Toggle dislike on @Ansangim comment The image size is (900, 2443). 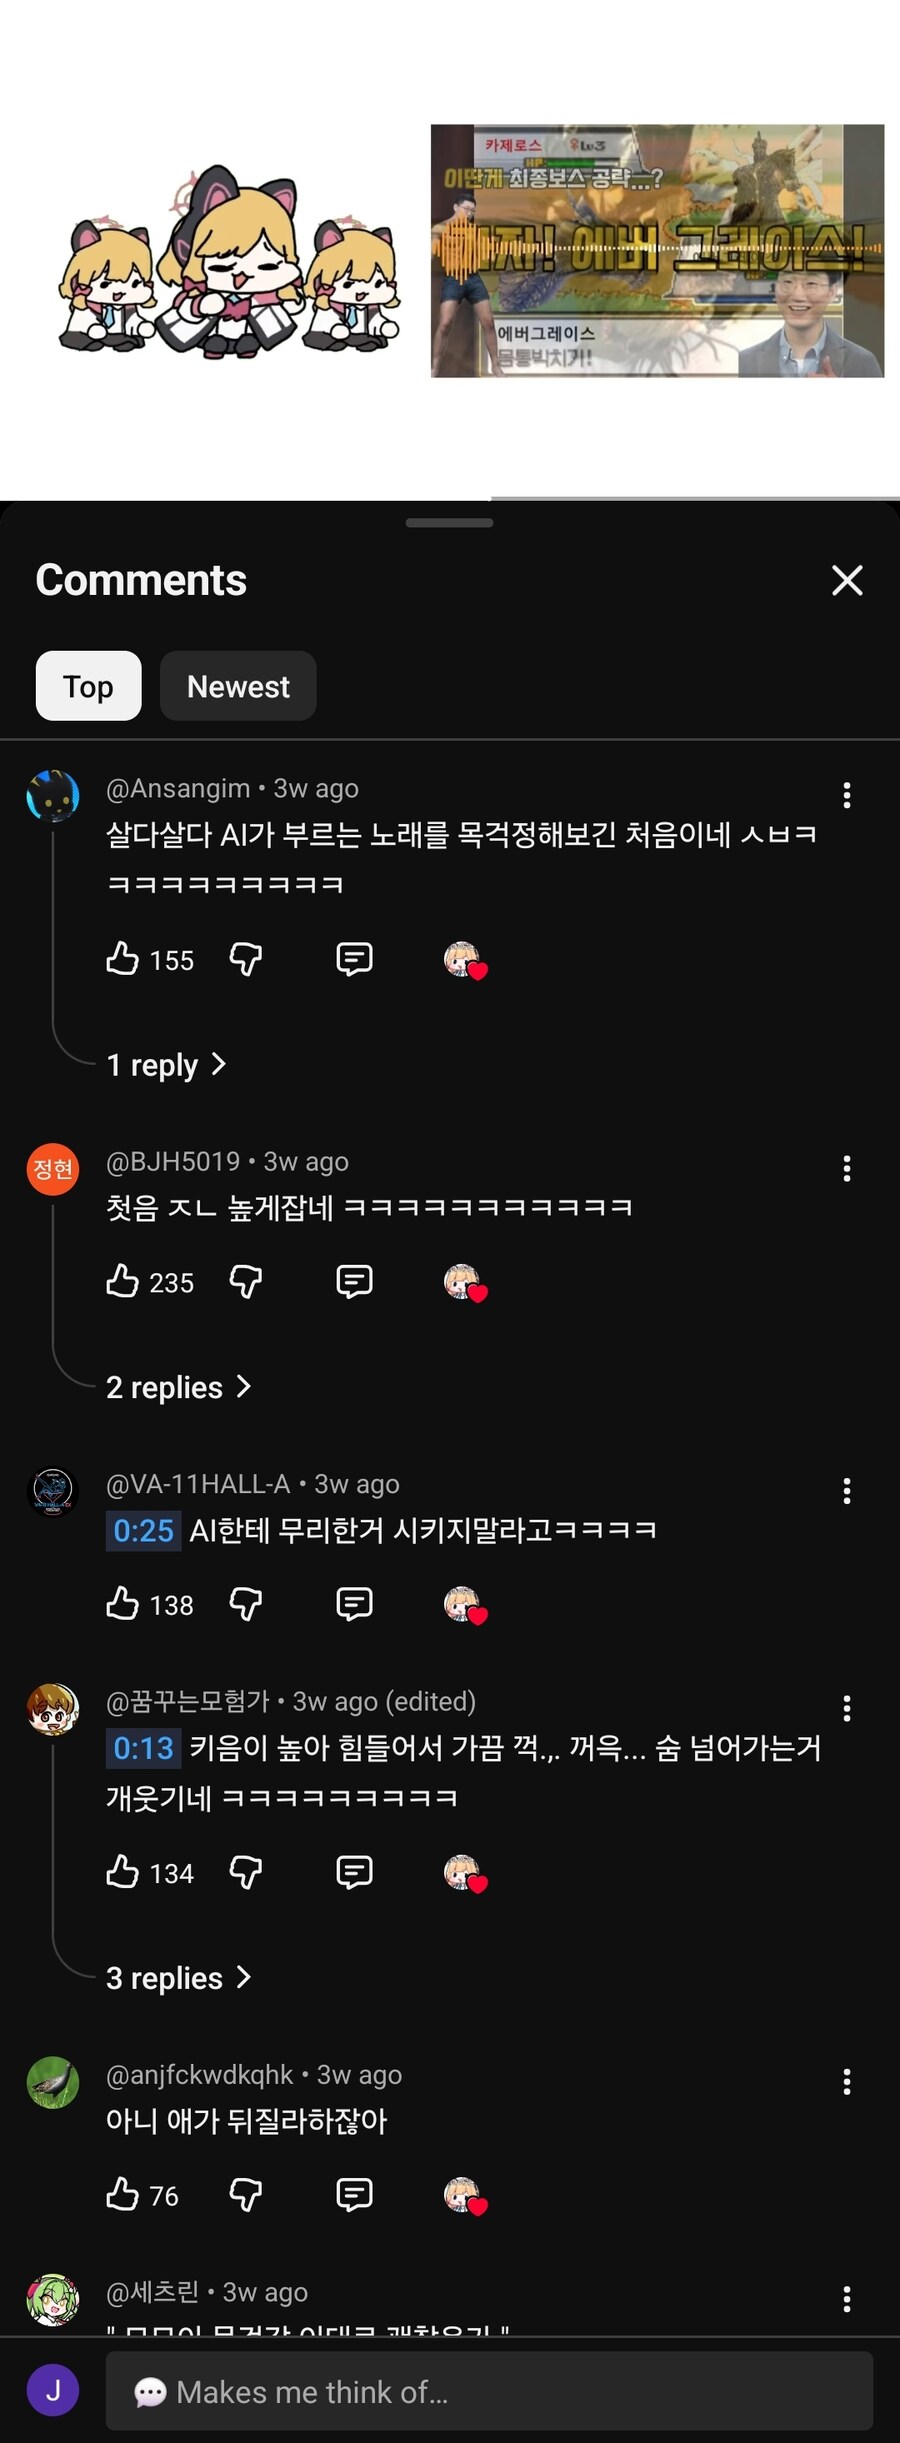[245, 959]
